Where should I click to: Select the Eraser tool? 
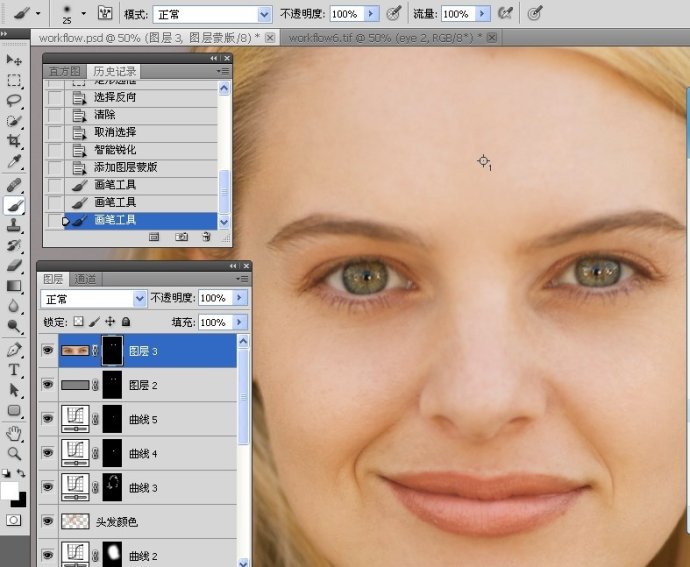[x=14, y=265]
